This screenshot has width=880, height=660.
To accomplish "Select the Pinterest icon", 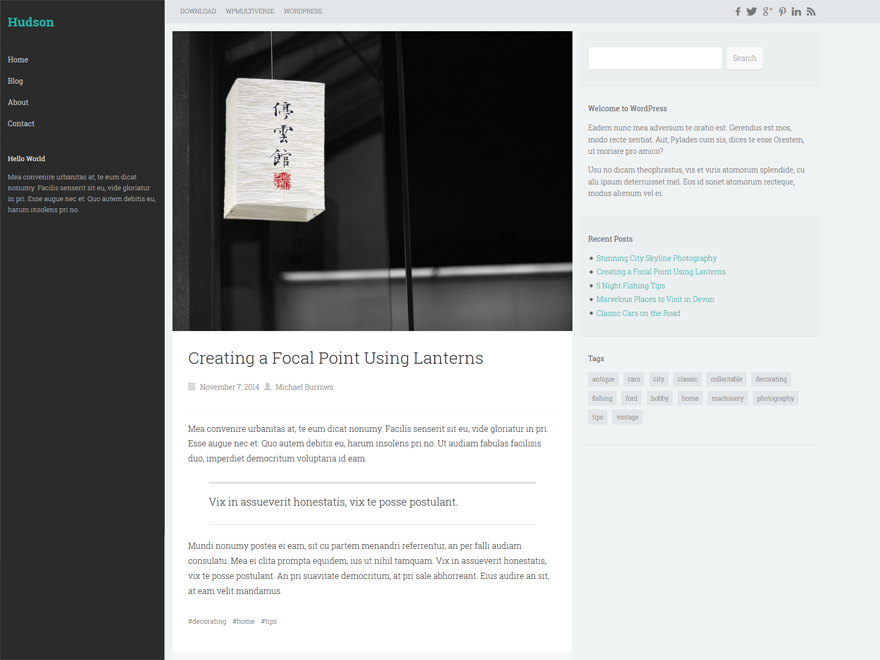I will pyautogui.click(x=782, y=11).
